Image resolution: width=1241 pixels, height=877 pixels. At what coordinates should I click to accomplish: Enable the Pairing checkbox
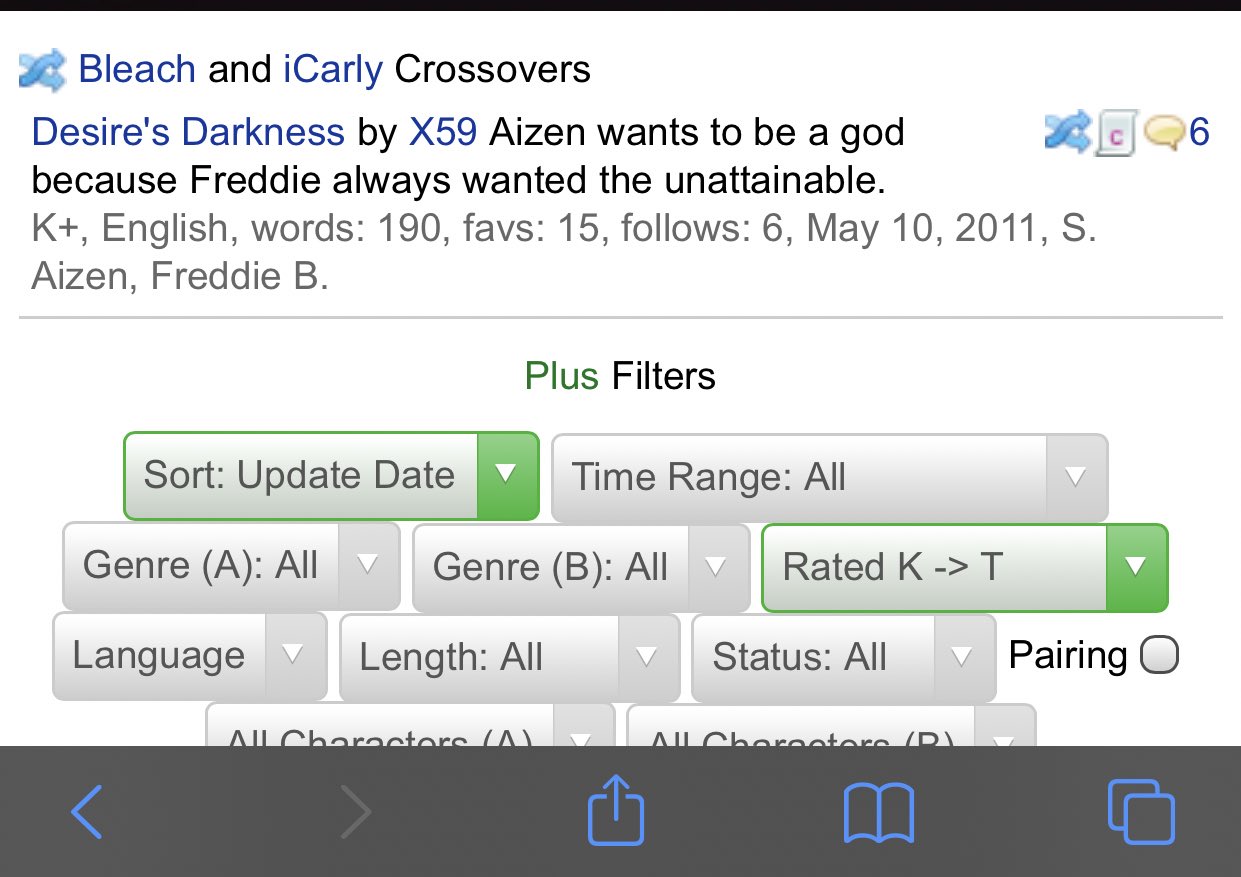(1160, 656)
